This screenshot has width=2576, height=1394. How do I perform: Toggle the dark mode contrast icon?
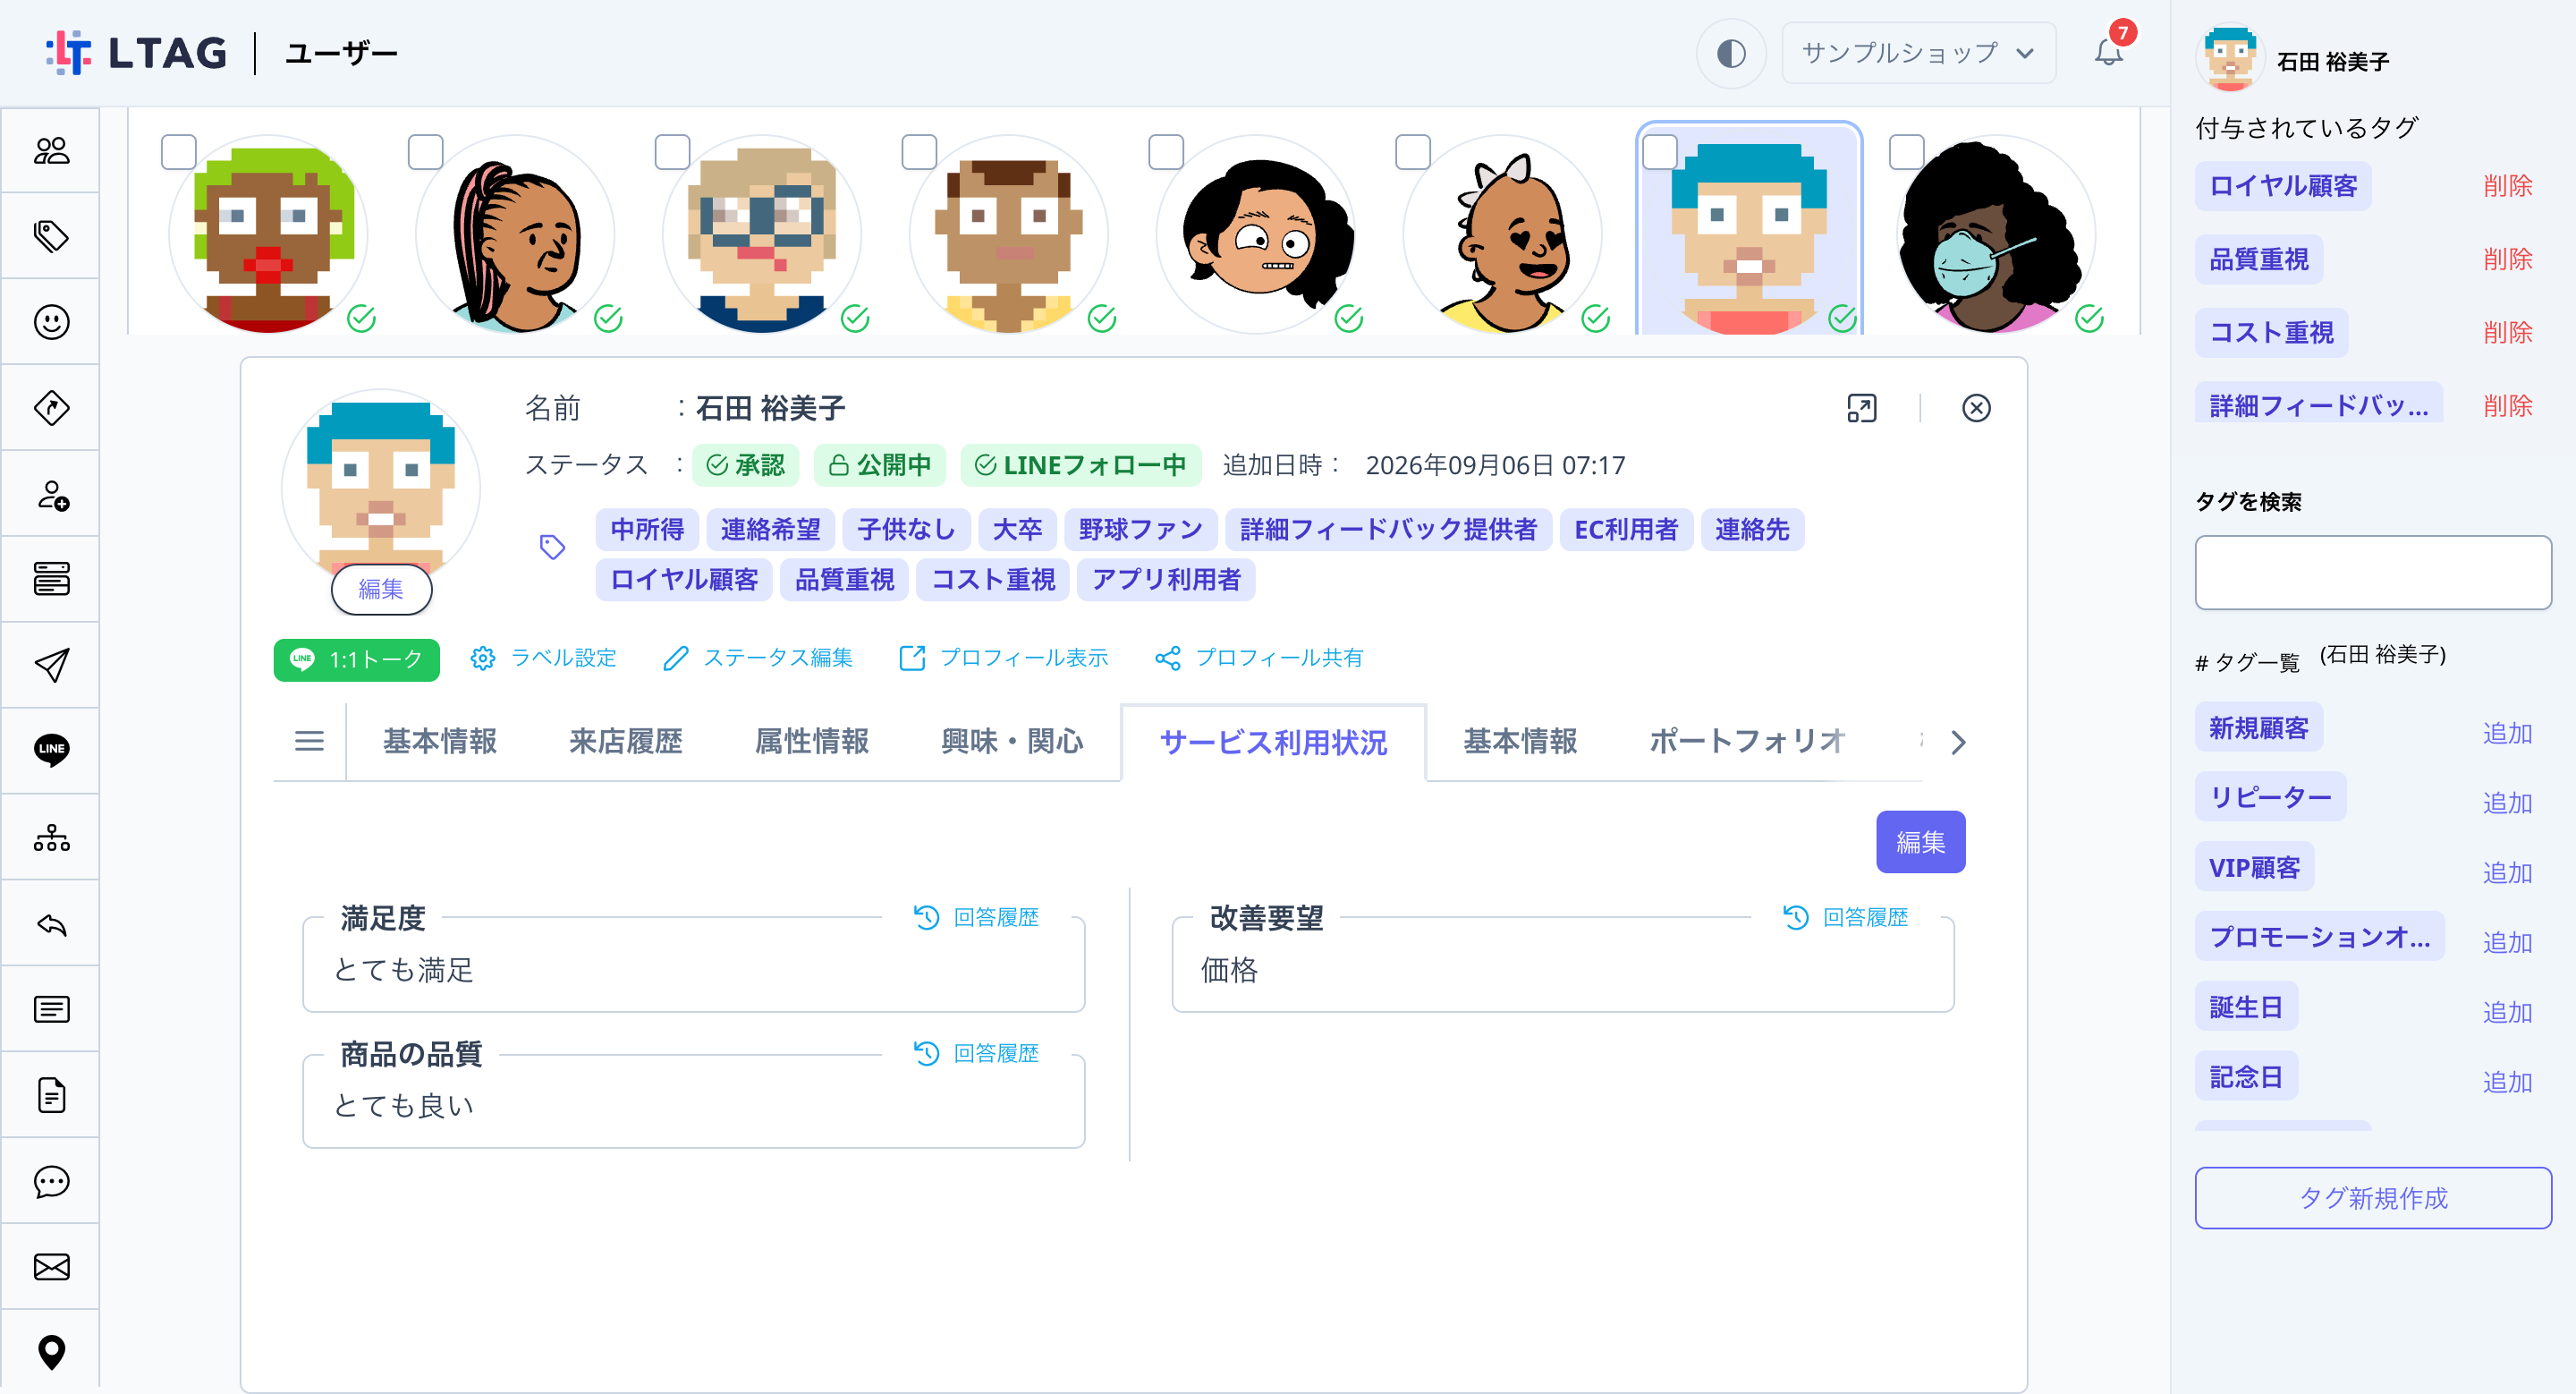pyautogui.click(x=1731, y=53)
